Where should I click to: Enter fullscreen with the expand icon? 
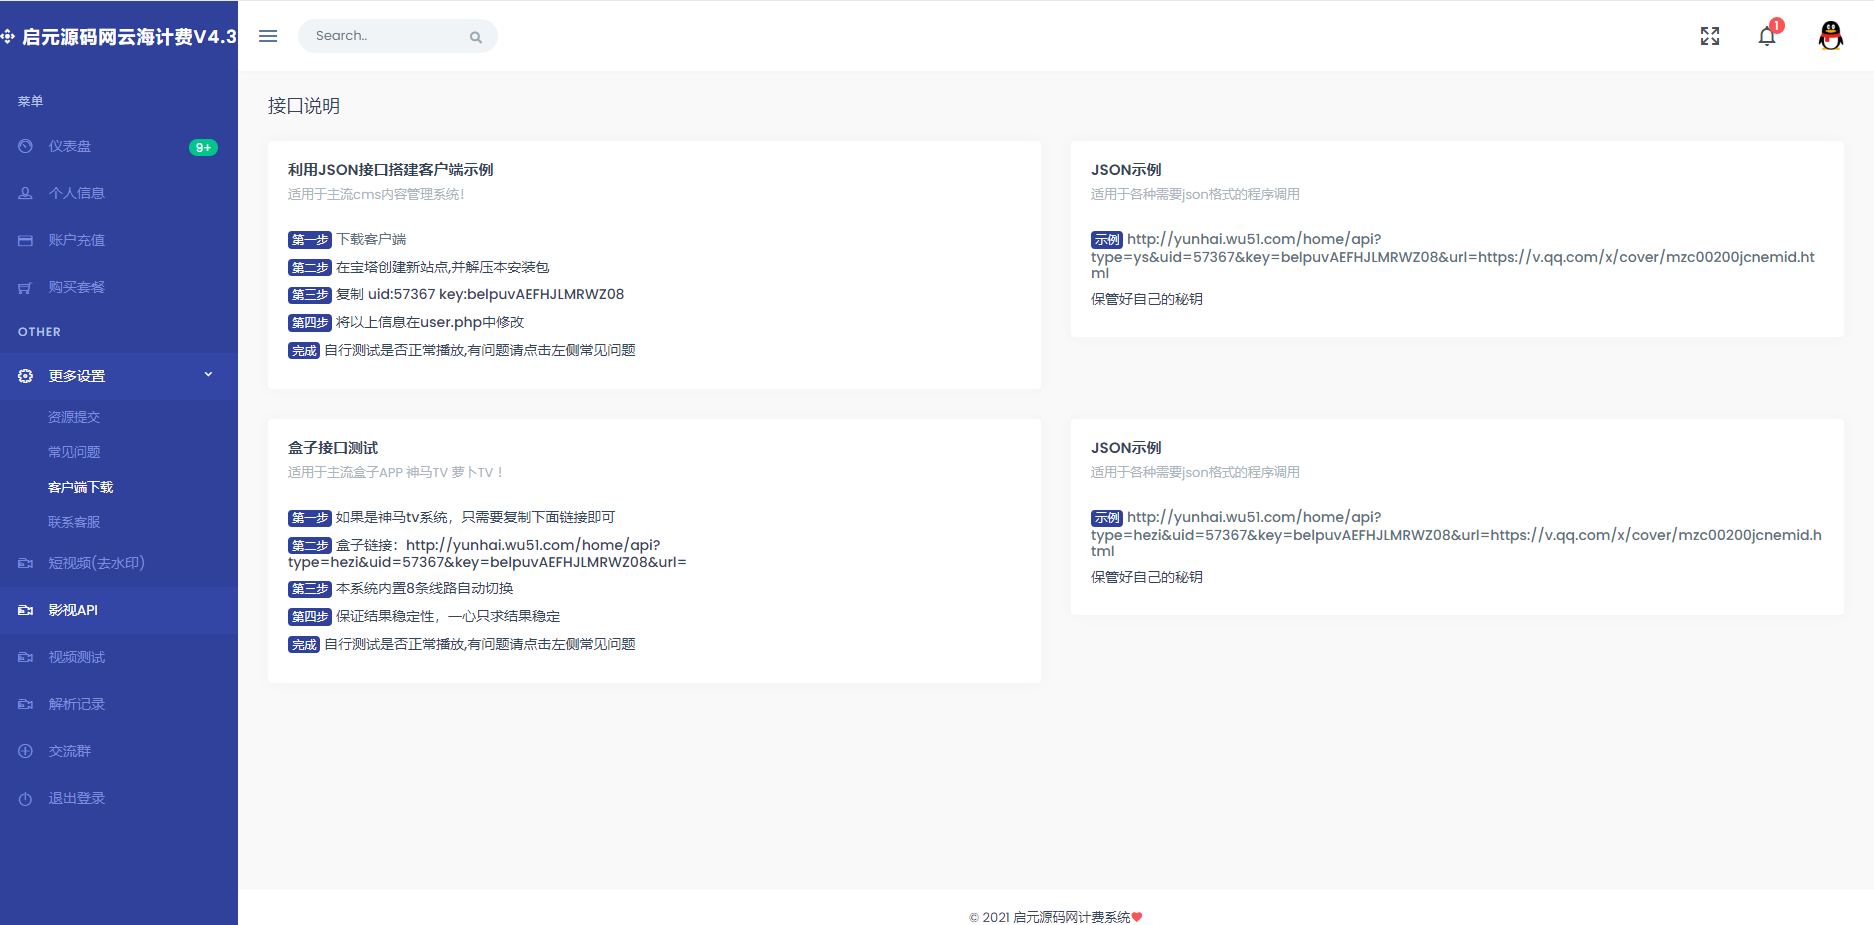click(x=1710, y=36)
